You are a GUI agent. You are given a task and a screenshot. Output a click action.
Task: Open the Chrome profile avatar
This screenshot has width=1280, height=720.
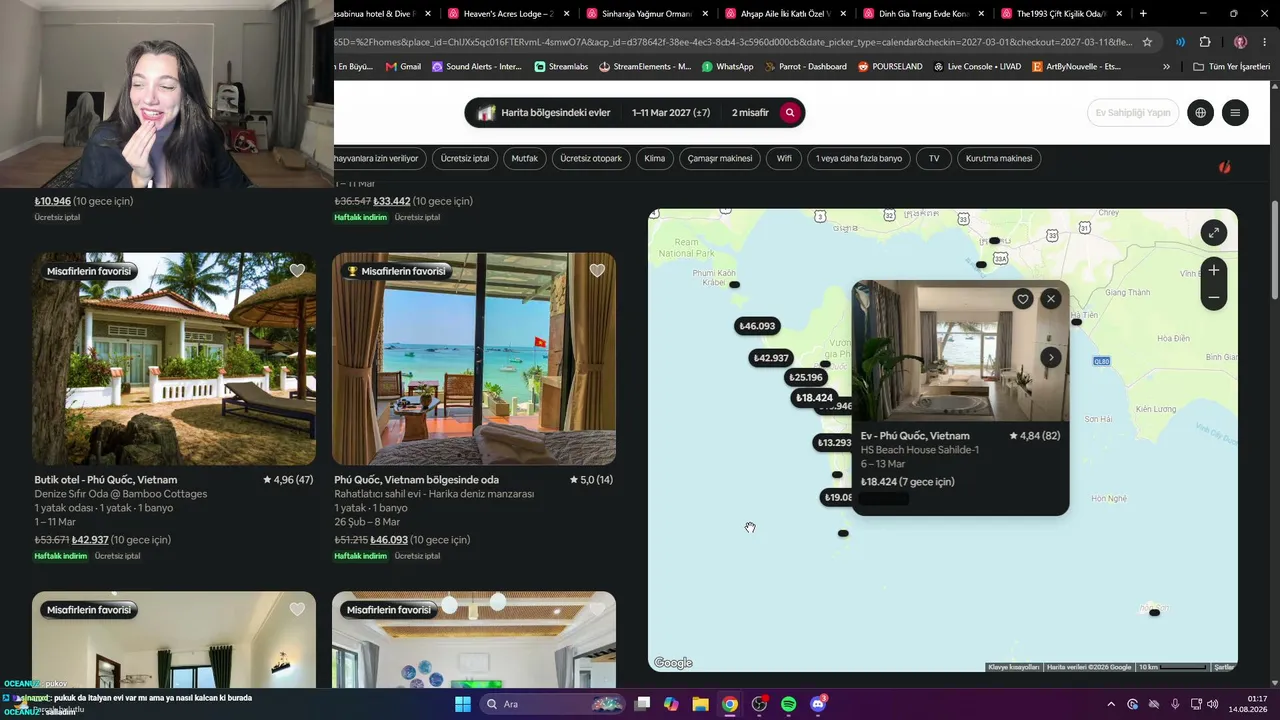(1240, 42)
